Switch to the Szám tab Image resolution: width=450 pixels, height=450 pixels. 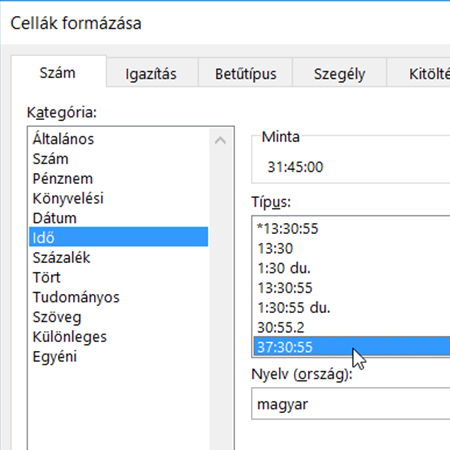point(59,72)
